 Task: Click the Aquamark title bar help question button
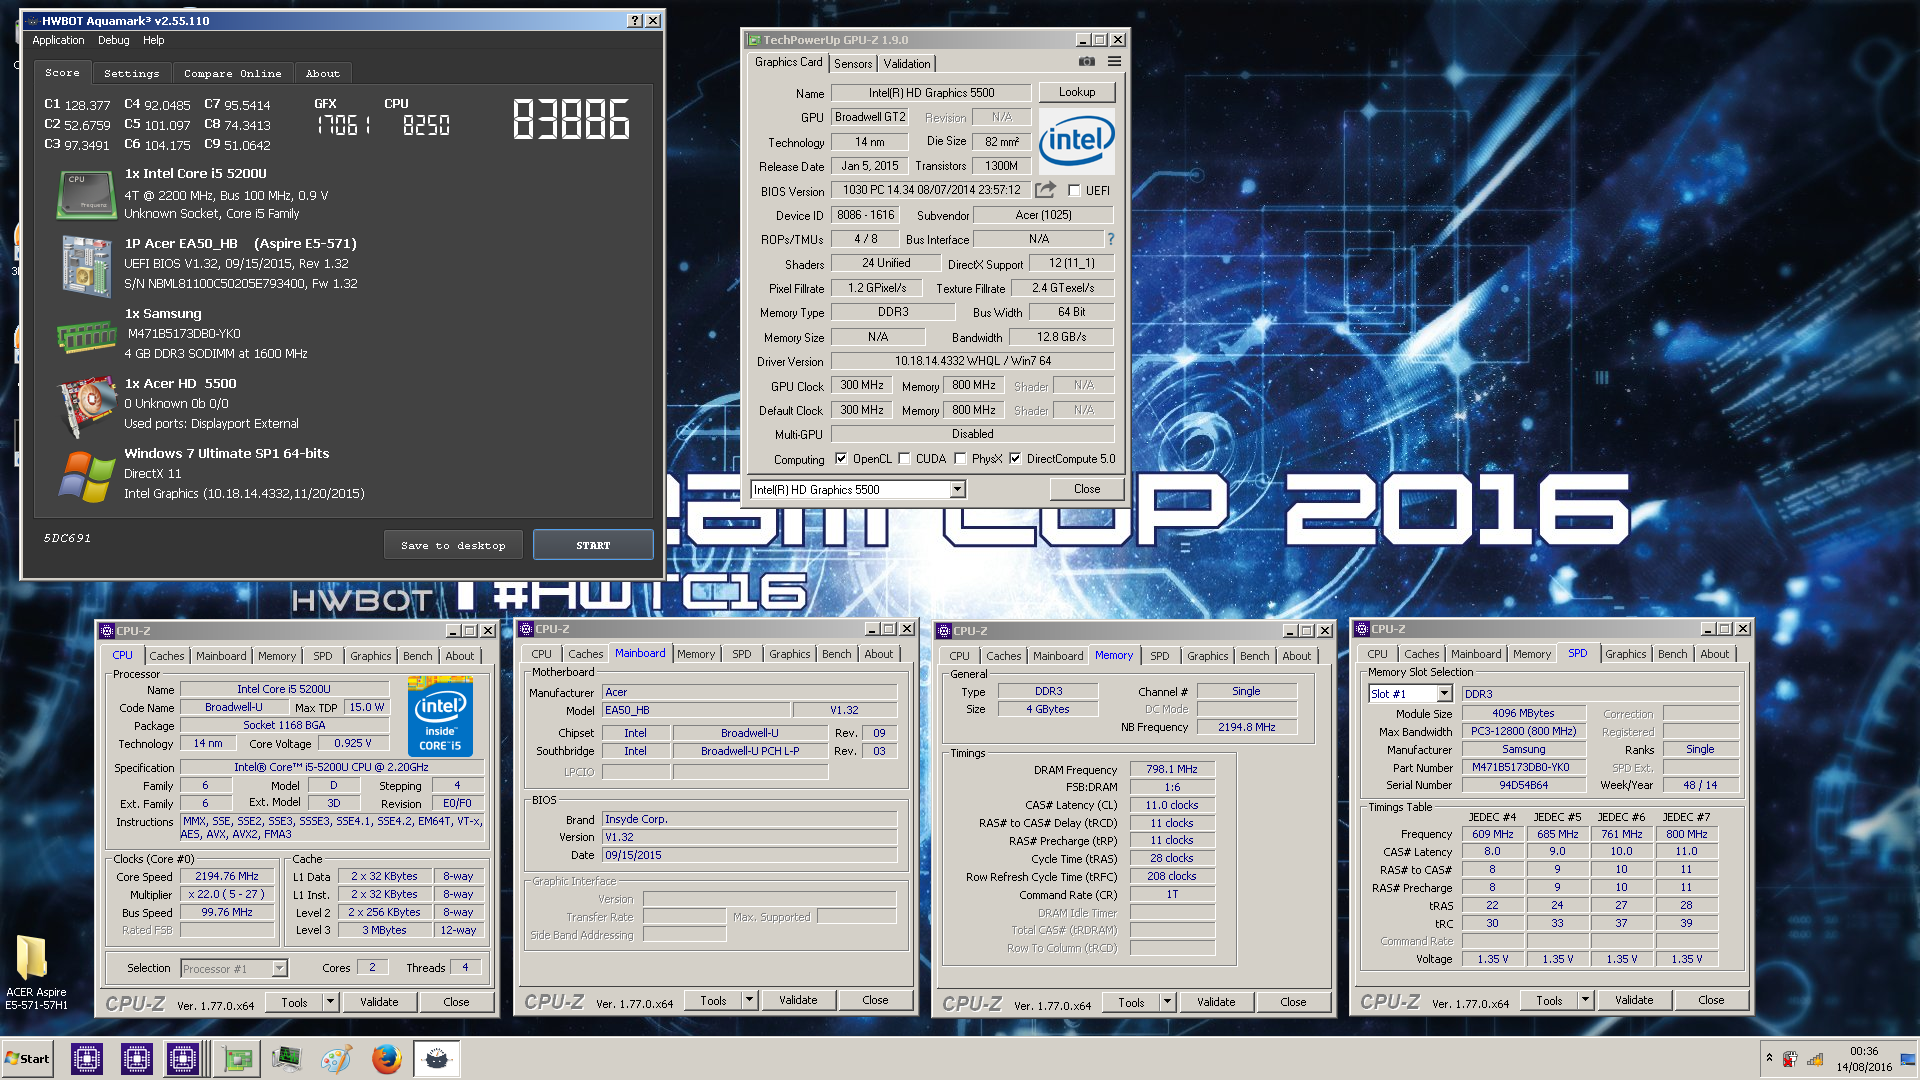tap(635, 20)
